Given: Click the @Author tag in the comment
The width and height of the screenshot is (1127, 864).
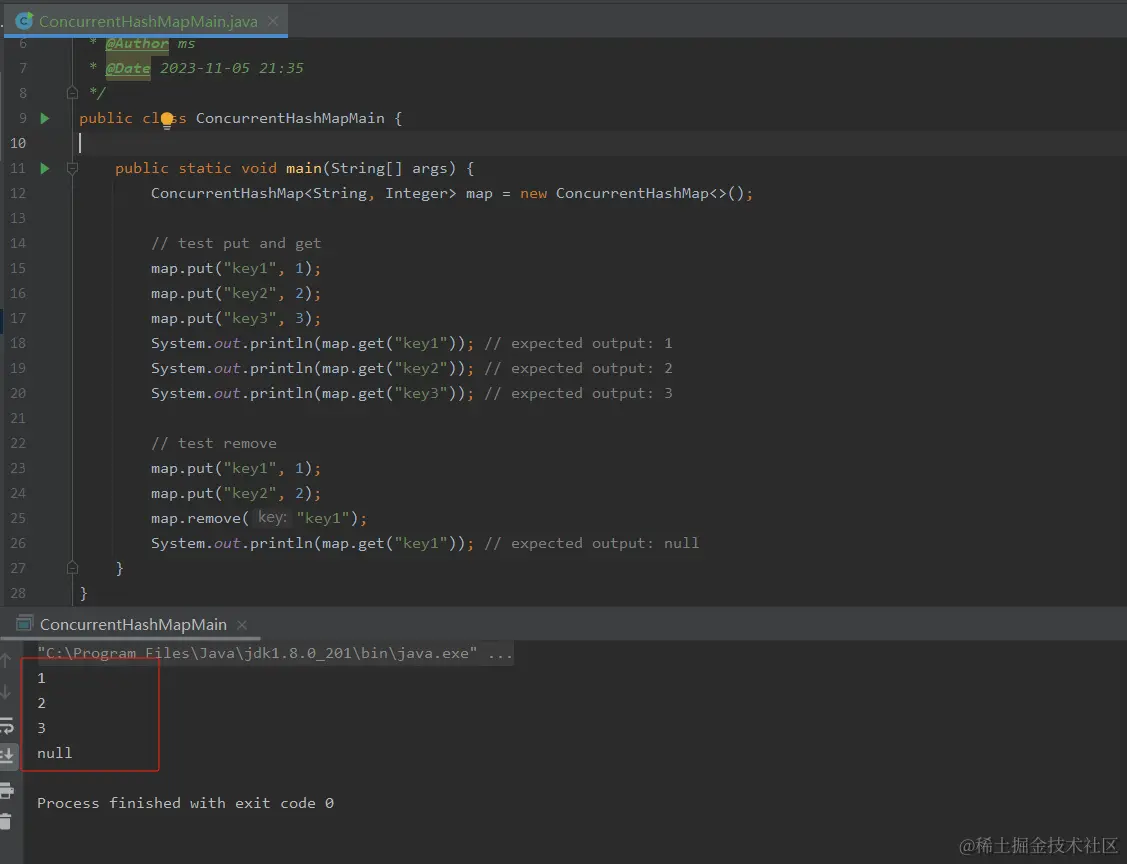Looking at the screenshot, I should (x=137, y=43).
